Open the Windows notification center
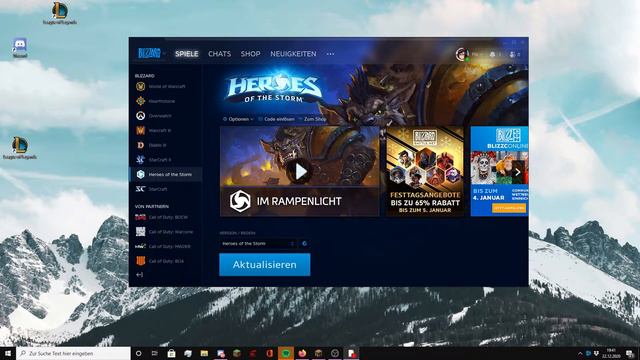The height and width of the screenshot is (360, 640). (630, 353)
